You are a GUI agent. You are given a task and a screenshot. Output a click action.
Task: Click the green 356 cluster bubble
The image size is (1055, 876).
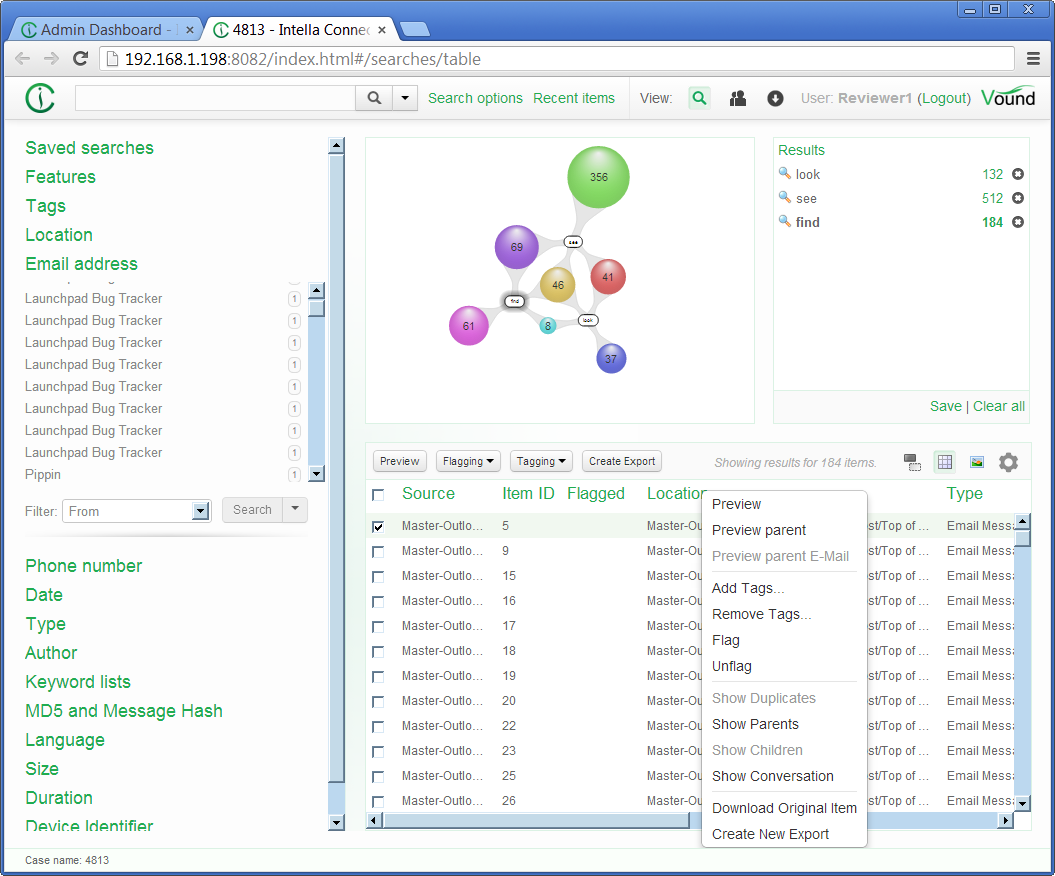(598, 177)
